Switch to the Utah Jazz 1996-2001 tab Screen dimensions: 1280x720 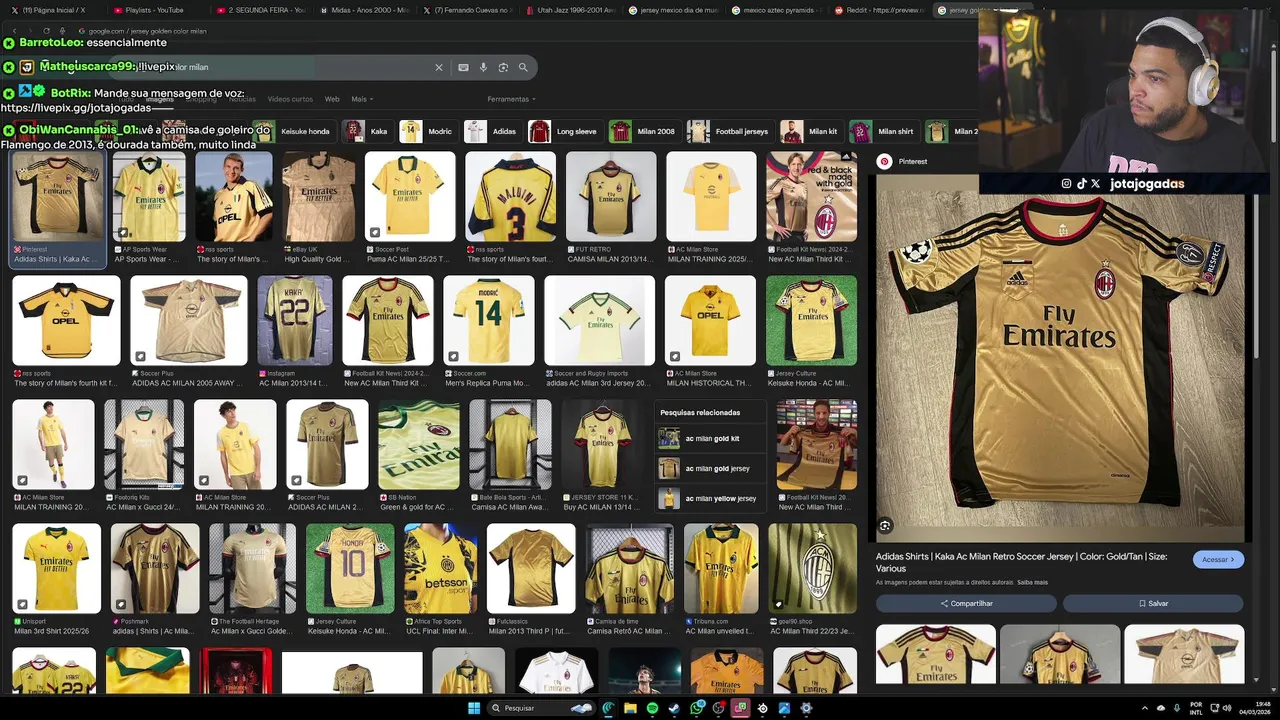pyautogui.click(x=570, y=10)
